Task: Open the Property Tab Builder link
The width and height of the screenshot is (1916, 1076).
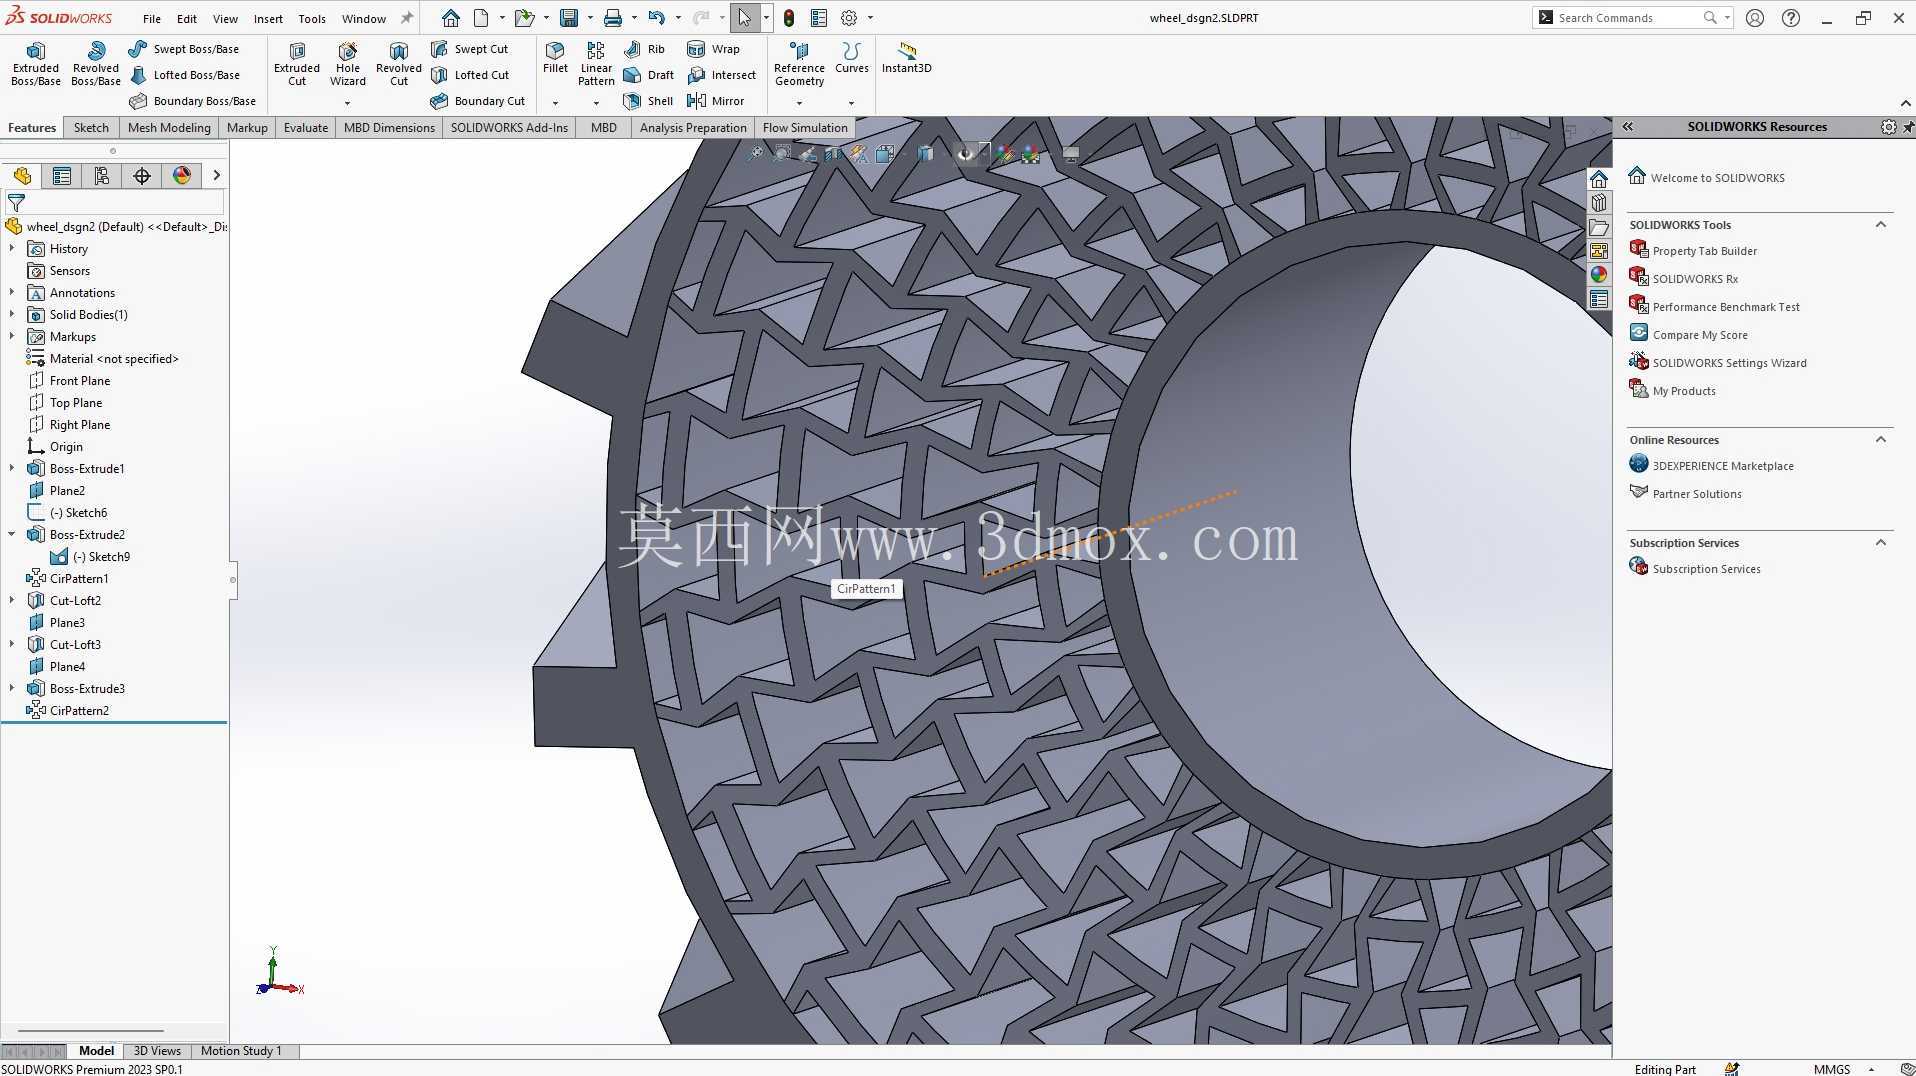Action: point(1704,251)
